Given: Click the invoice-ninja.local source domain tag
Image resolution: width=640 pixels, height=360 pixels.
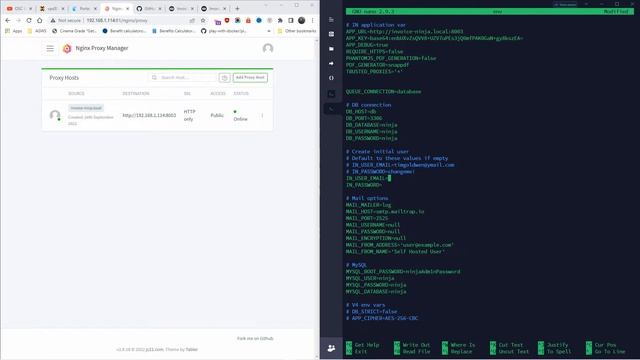Looking at the screenshot, I should point(86,108).
